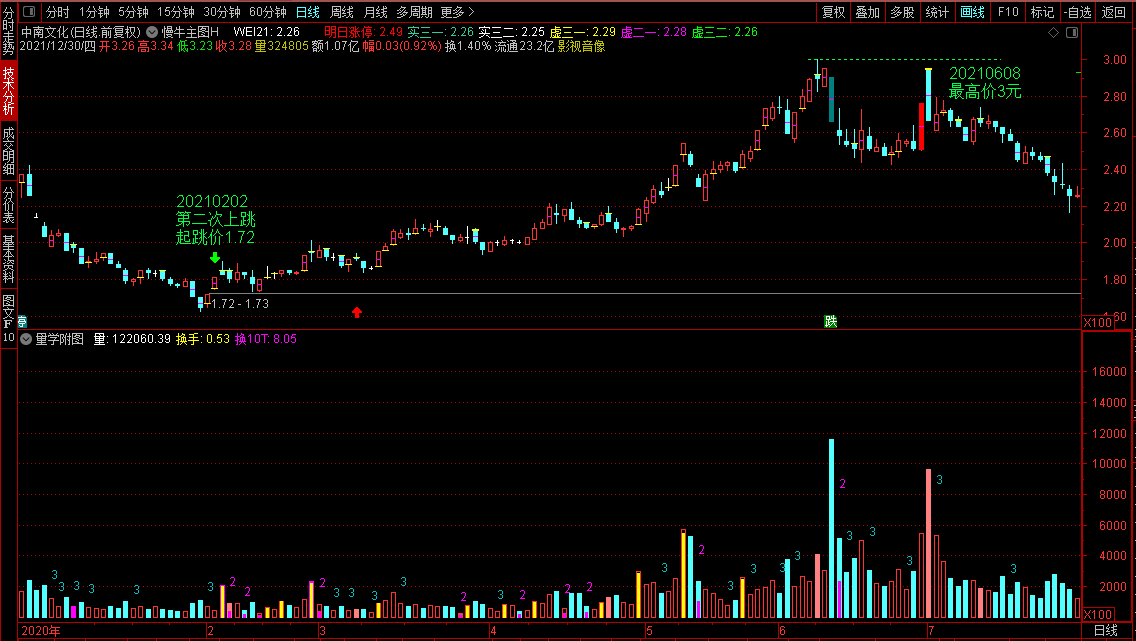Screen dimensions: 1136x641
Task: Click the 返回 back button
Action: pos(1114,12)
